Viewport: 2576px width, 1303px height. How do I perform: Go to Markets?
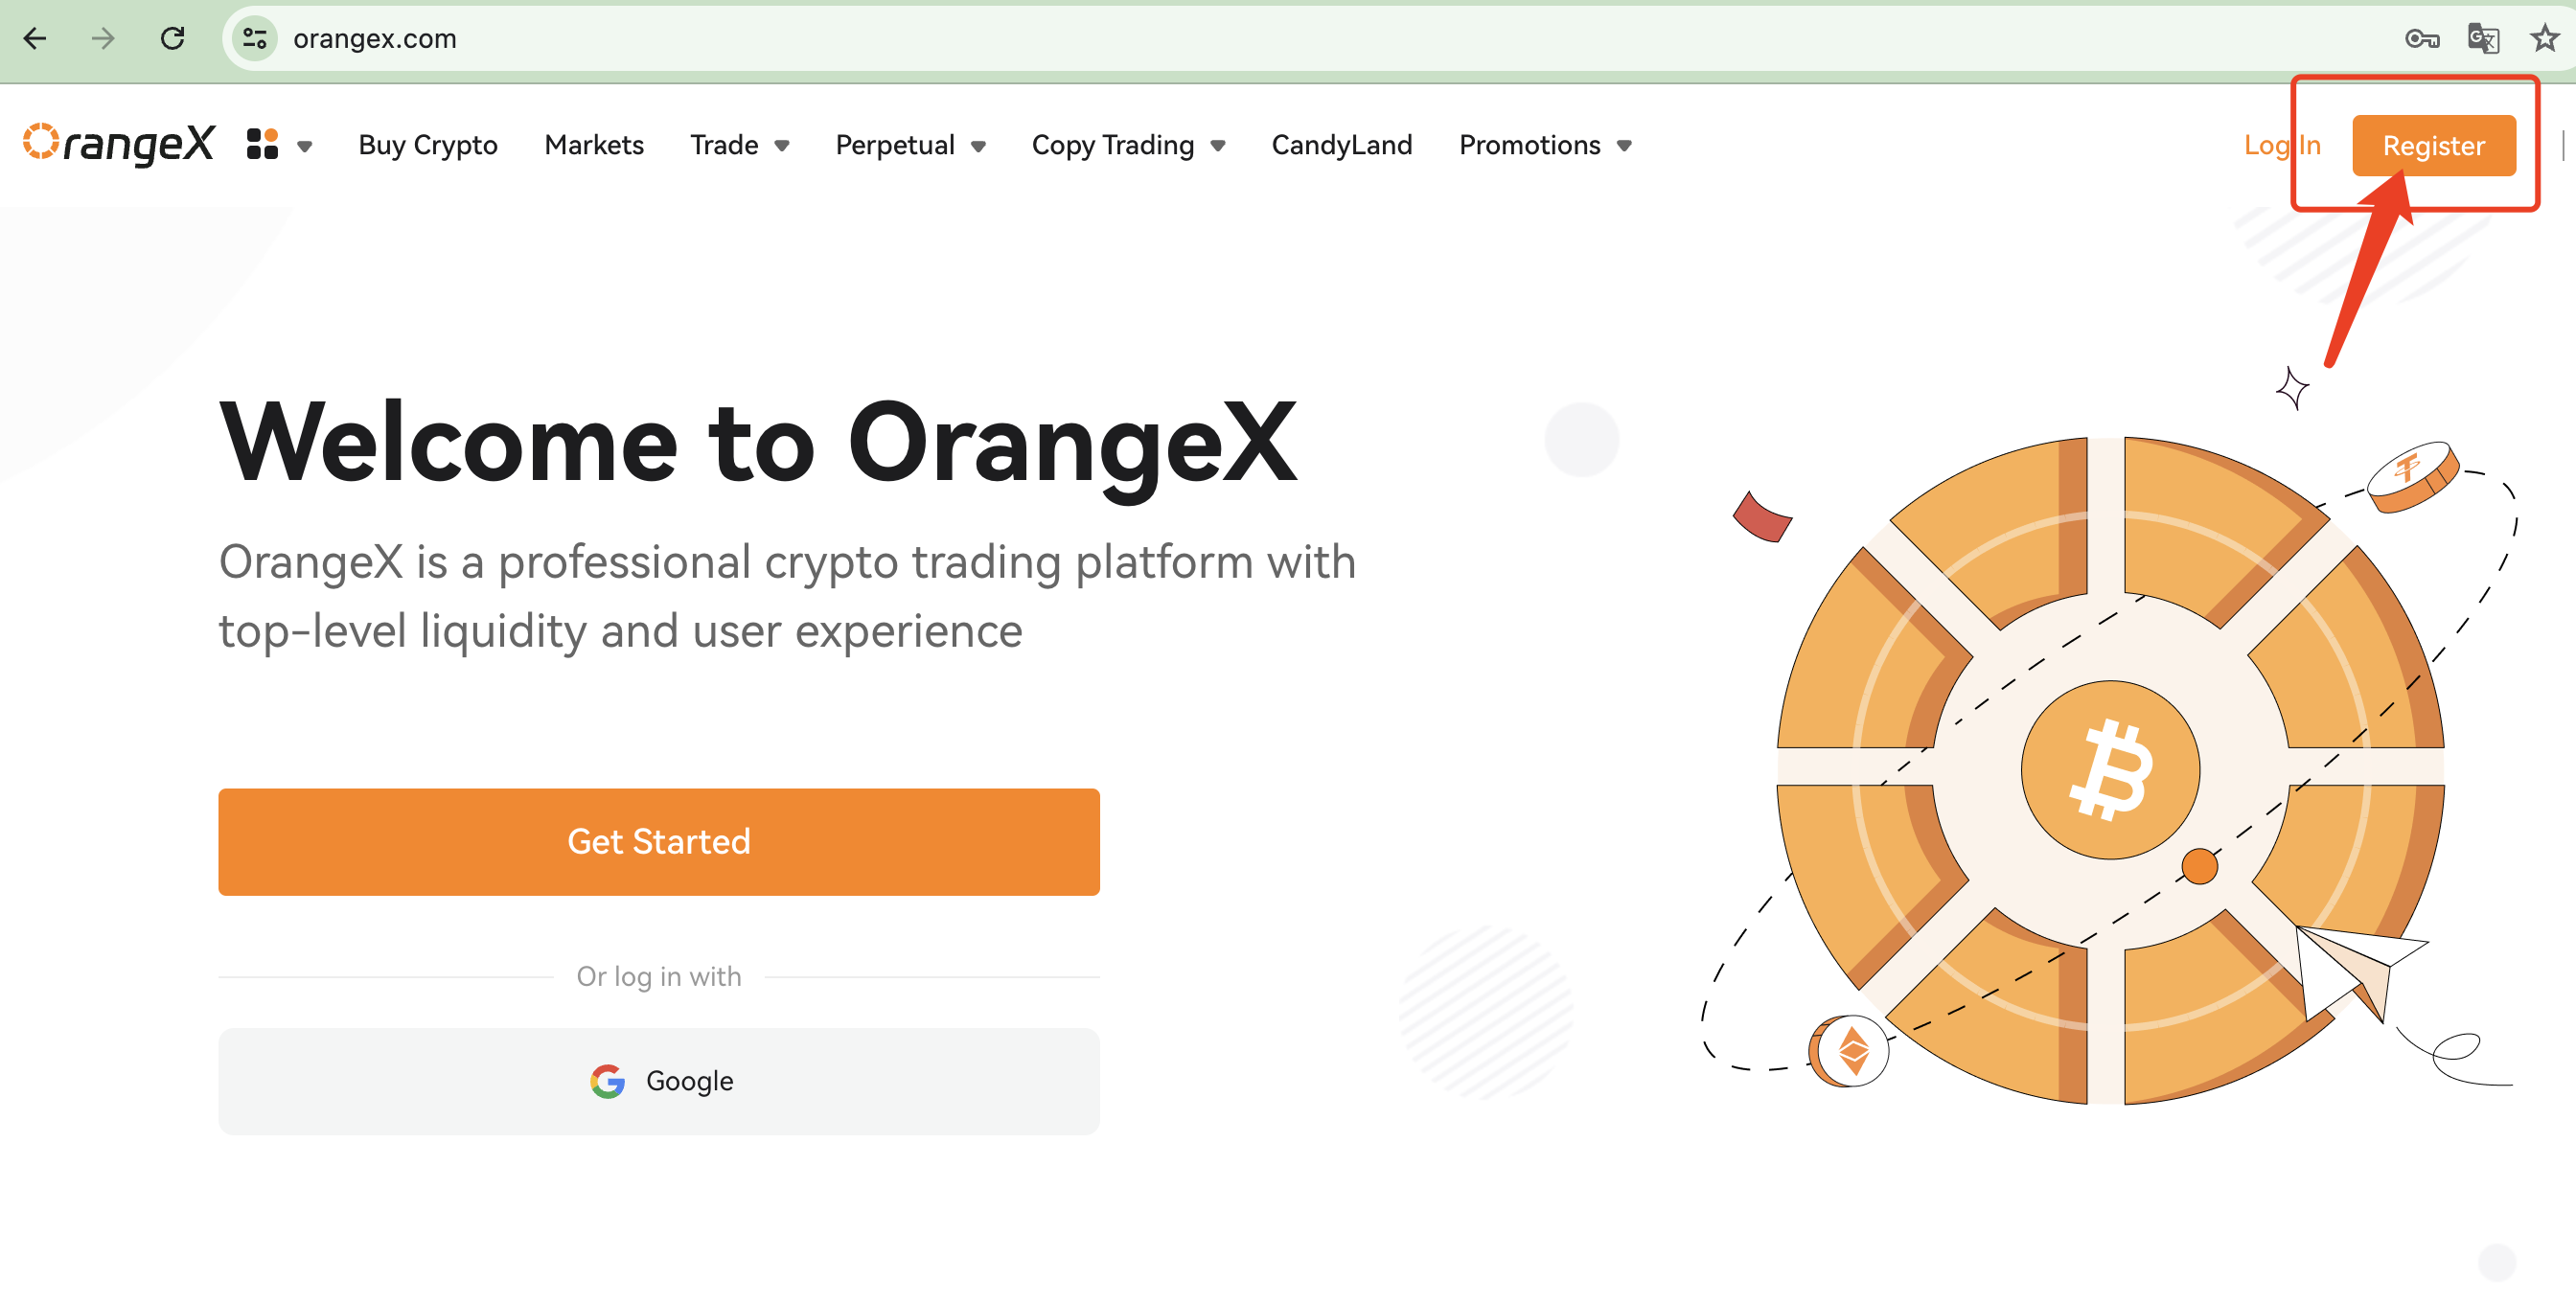594,145
